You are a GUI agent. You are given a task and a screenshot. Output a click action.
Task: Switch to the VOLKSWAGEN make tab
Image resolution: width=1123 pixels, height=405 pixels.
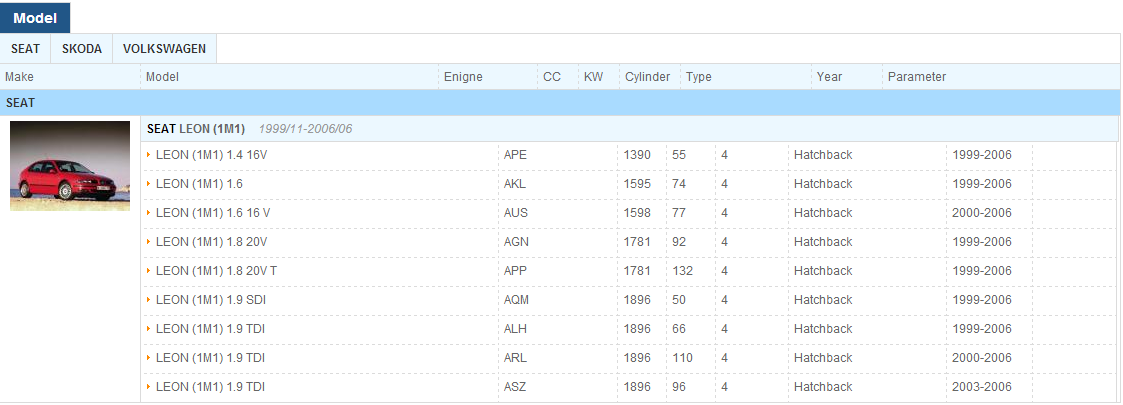[164, 49]
